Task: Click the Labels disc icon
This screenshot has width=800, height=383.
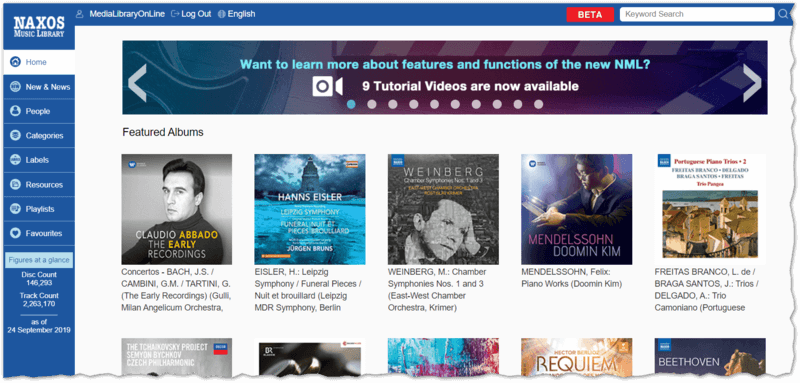Action: [16, 160]
